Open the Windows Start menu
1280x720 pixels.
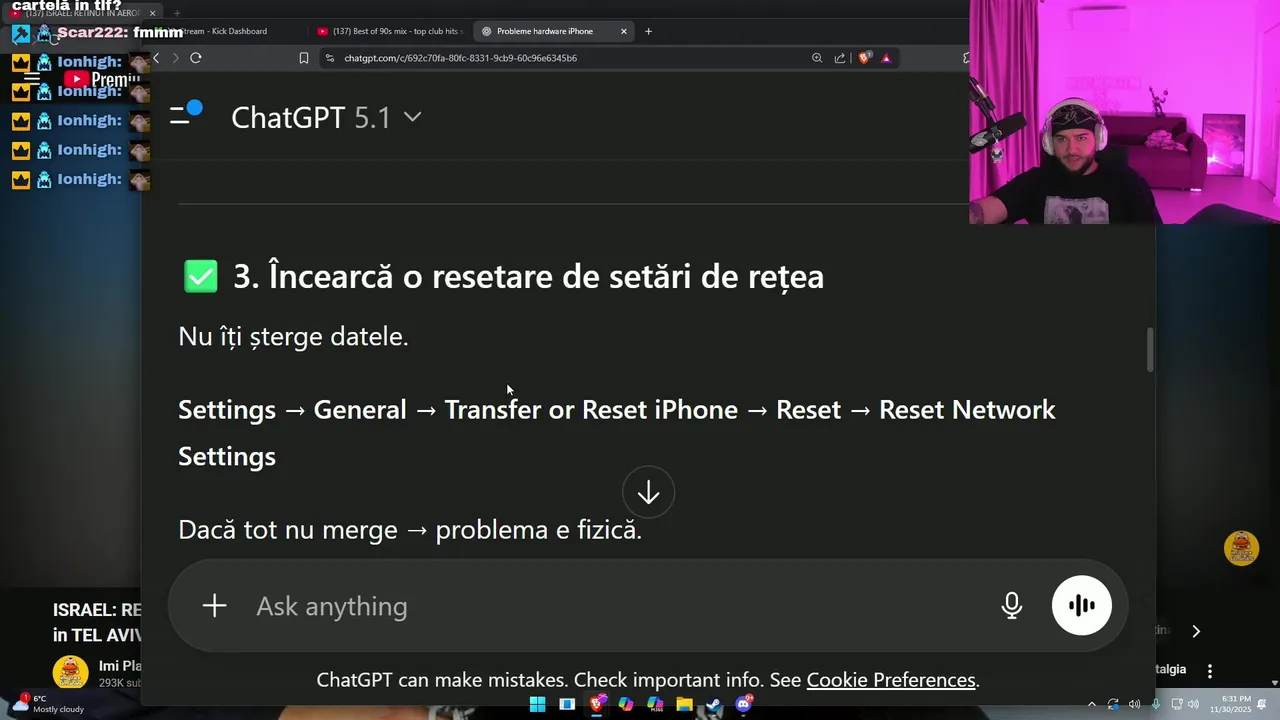pos(537,704)
